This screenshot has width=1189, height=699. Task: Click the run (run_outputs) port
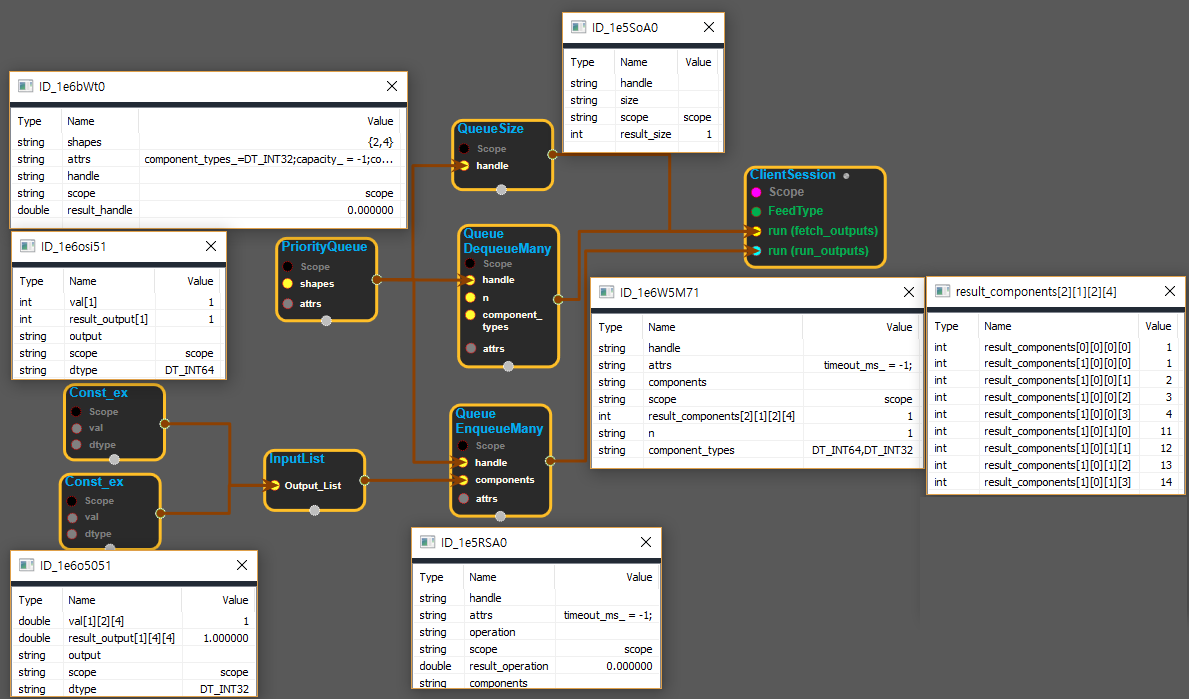click(x=757, y=251)
